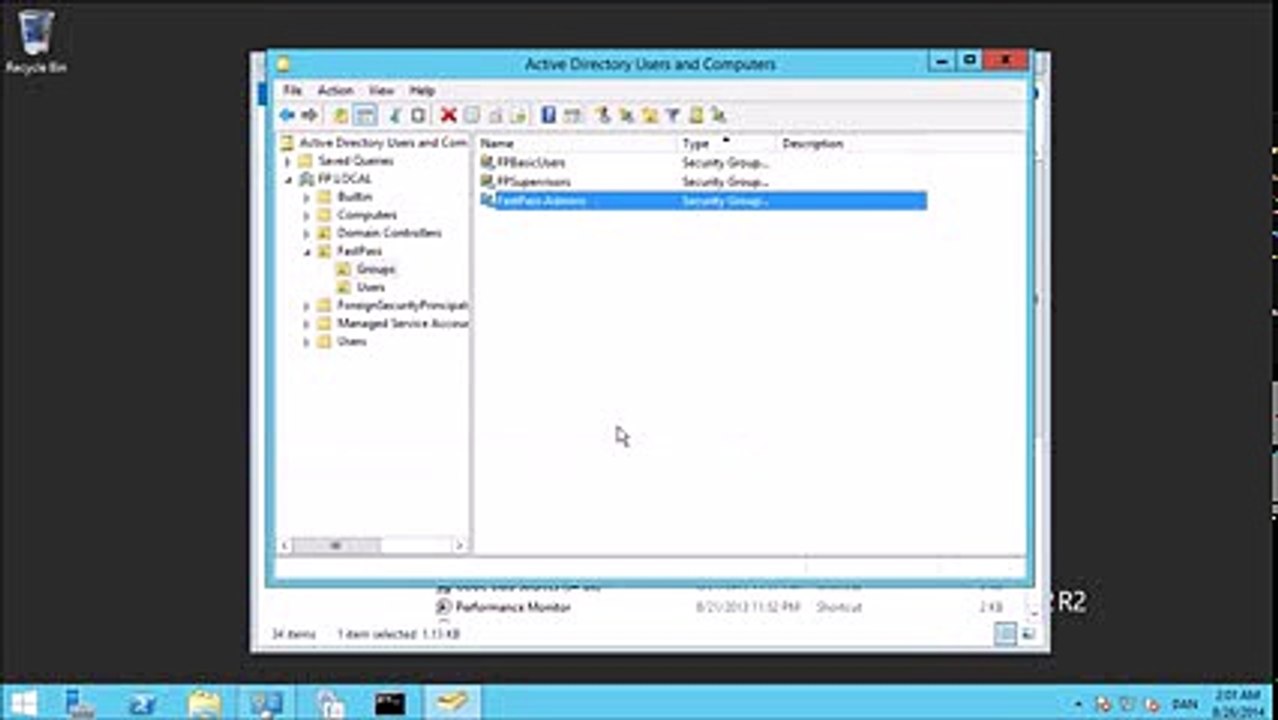Open the Windows Start button
Screen dimensions: 1278x720
click(25, 703)
